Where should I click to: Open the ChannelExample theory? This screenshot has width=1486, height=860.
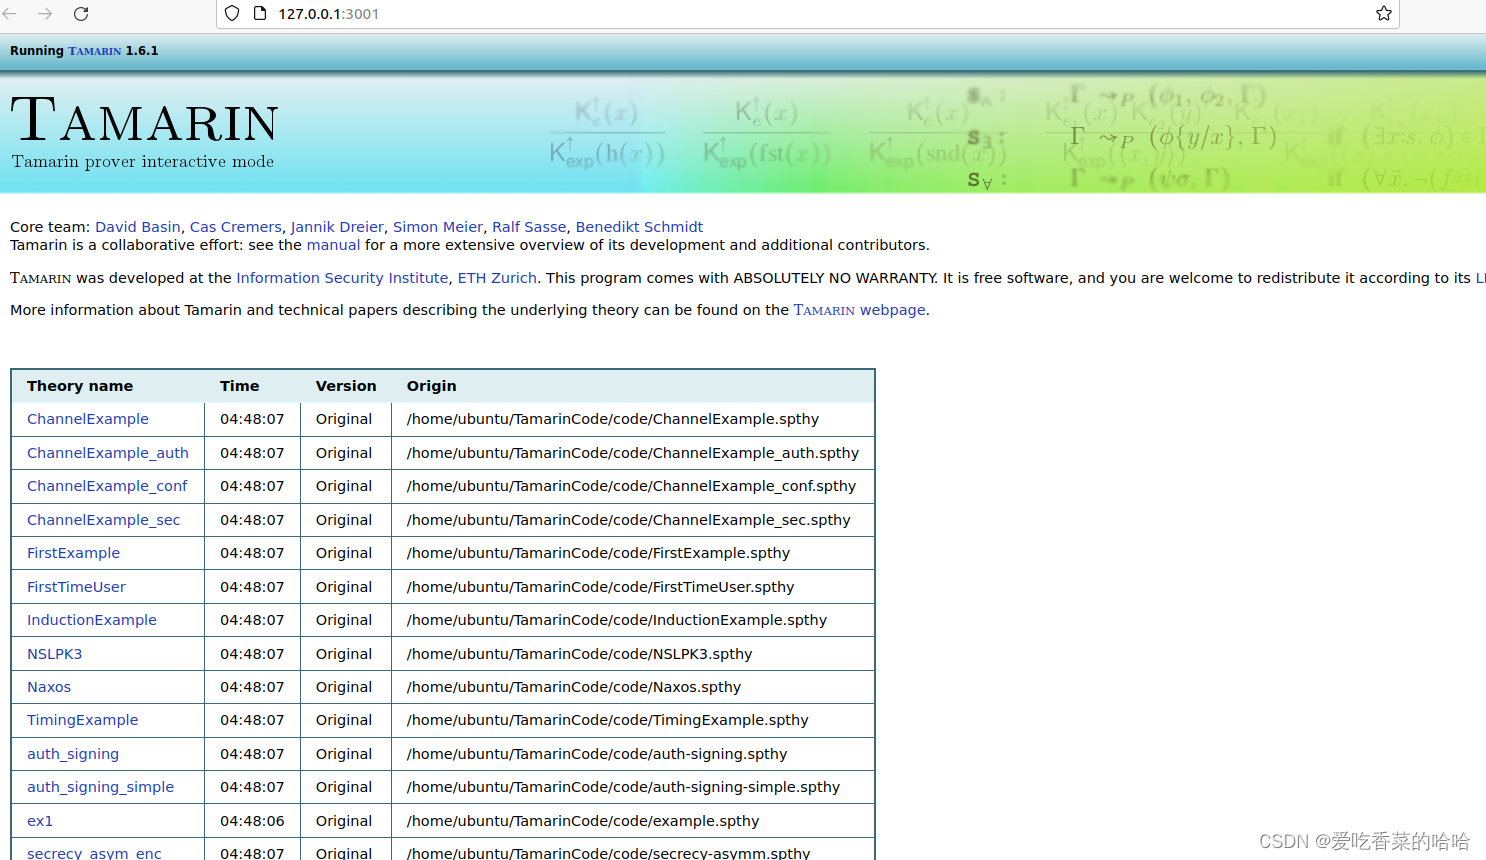[x=88, y=419]
